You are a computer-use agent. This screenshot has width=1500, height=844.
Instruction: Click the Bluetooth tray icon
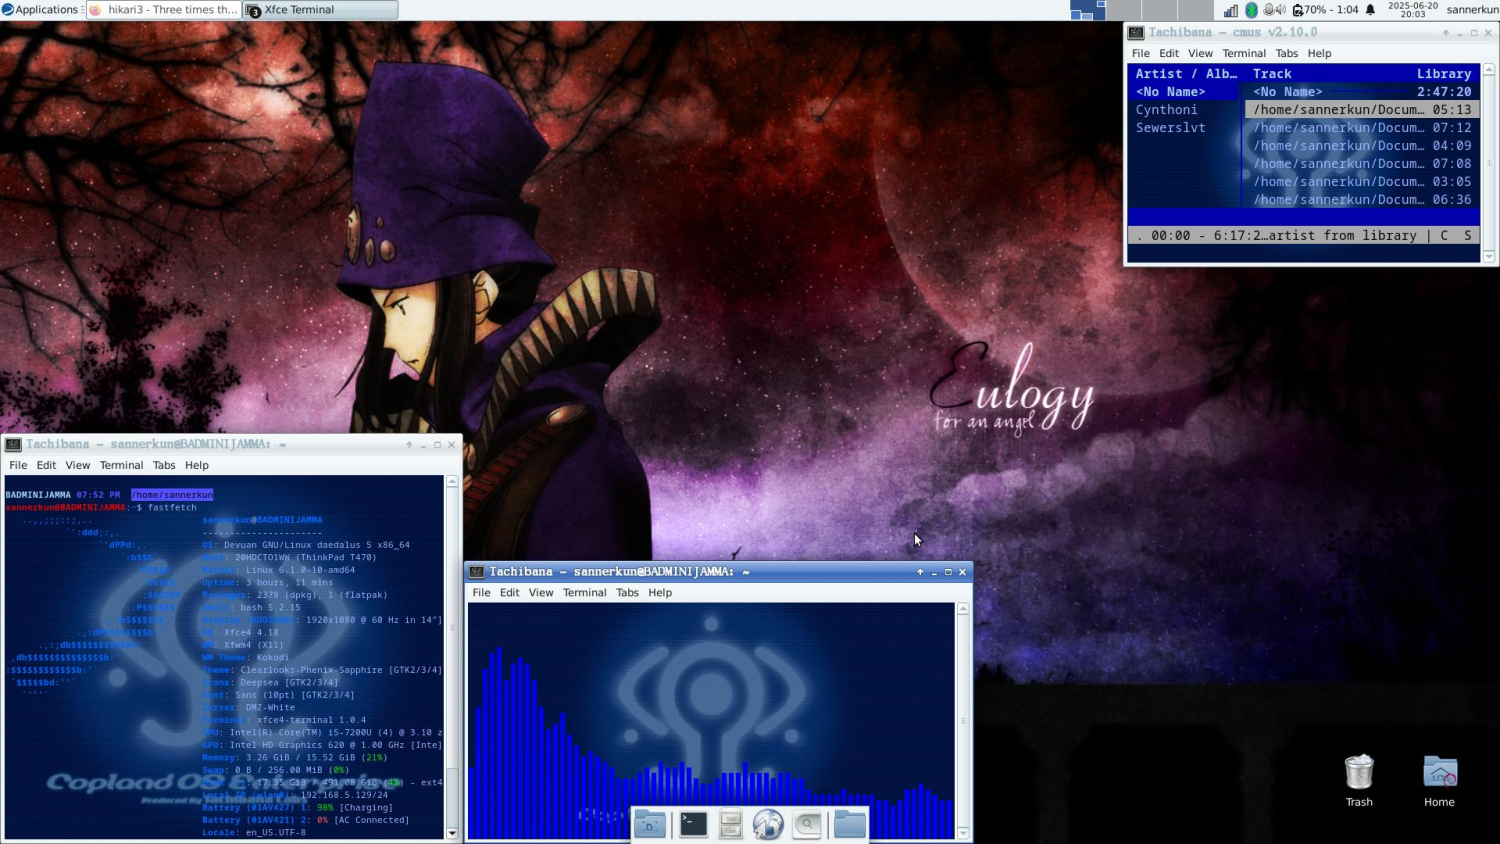1251,10
